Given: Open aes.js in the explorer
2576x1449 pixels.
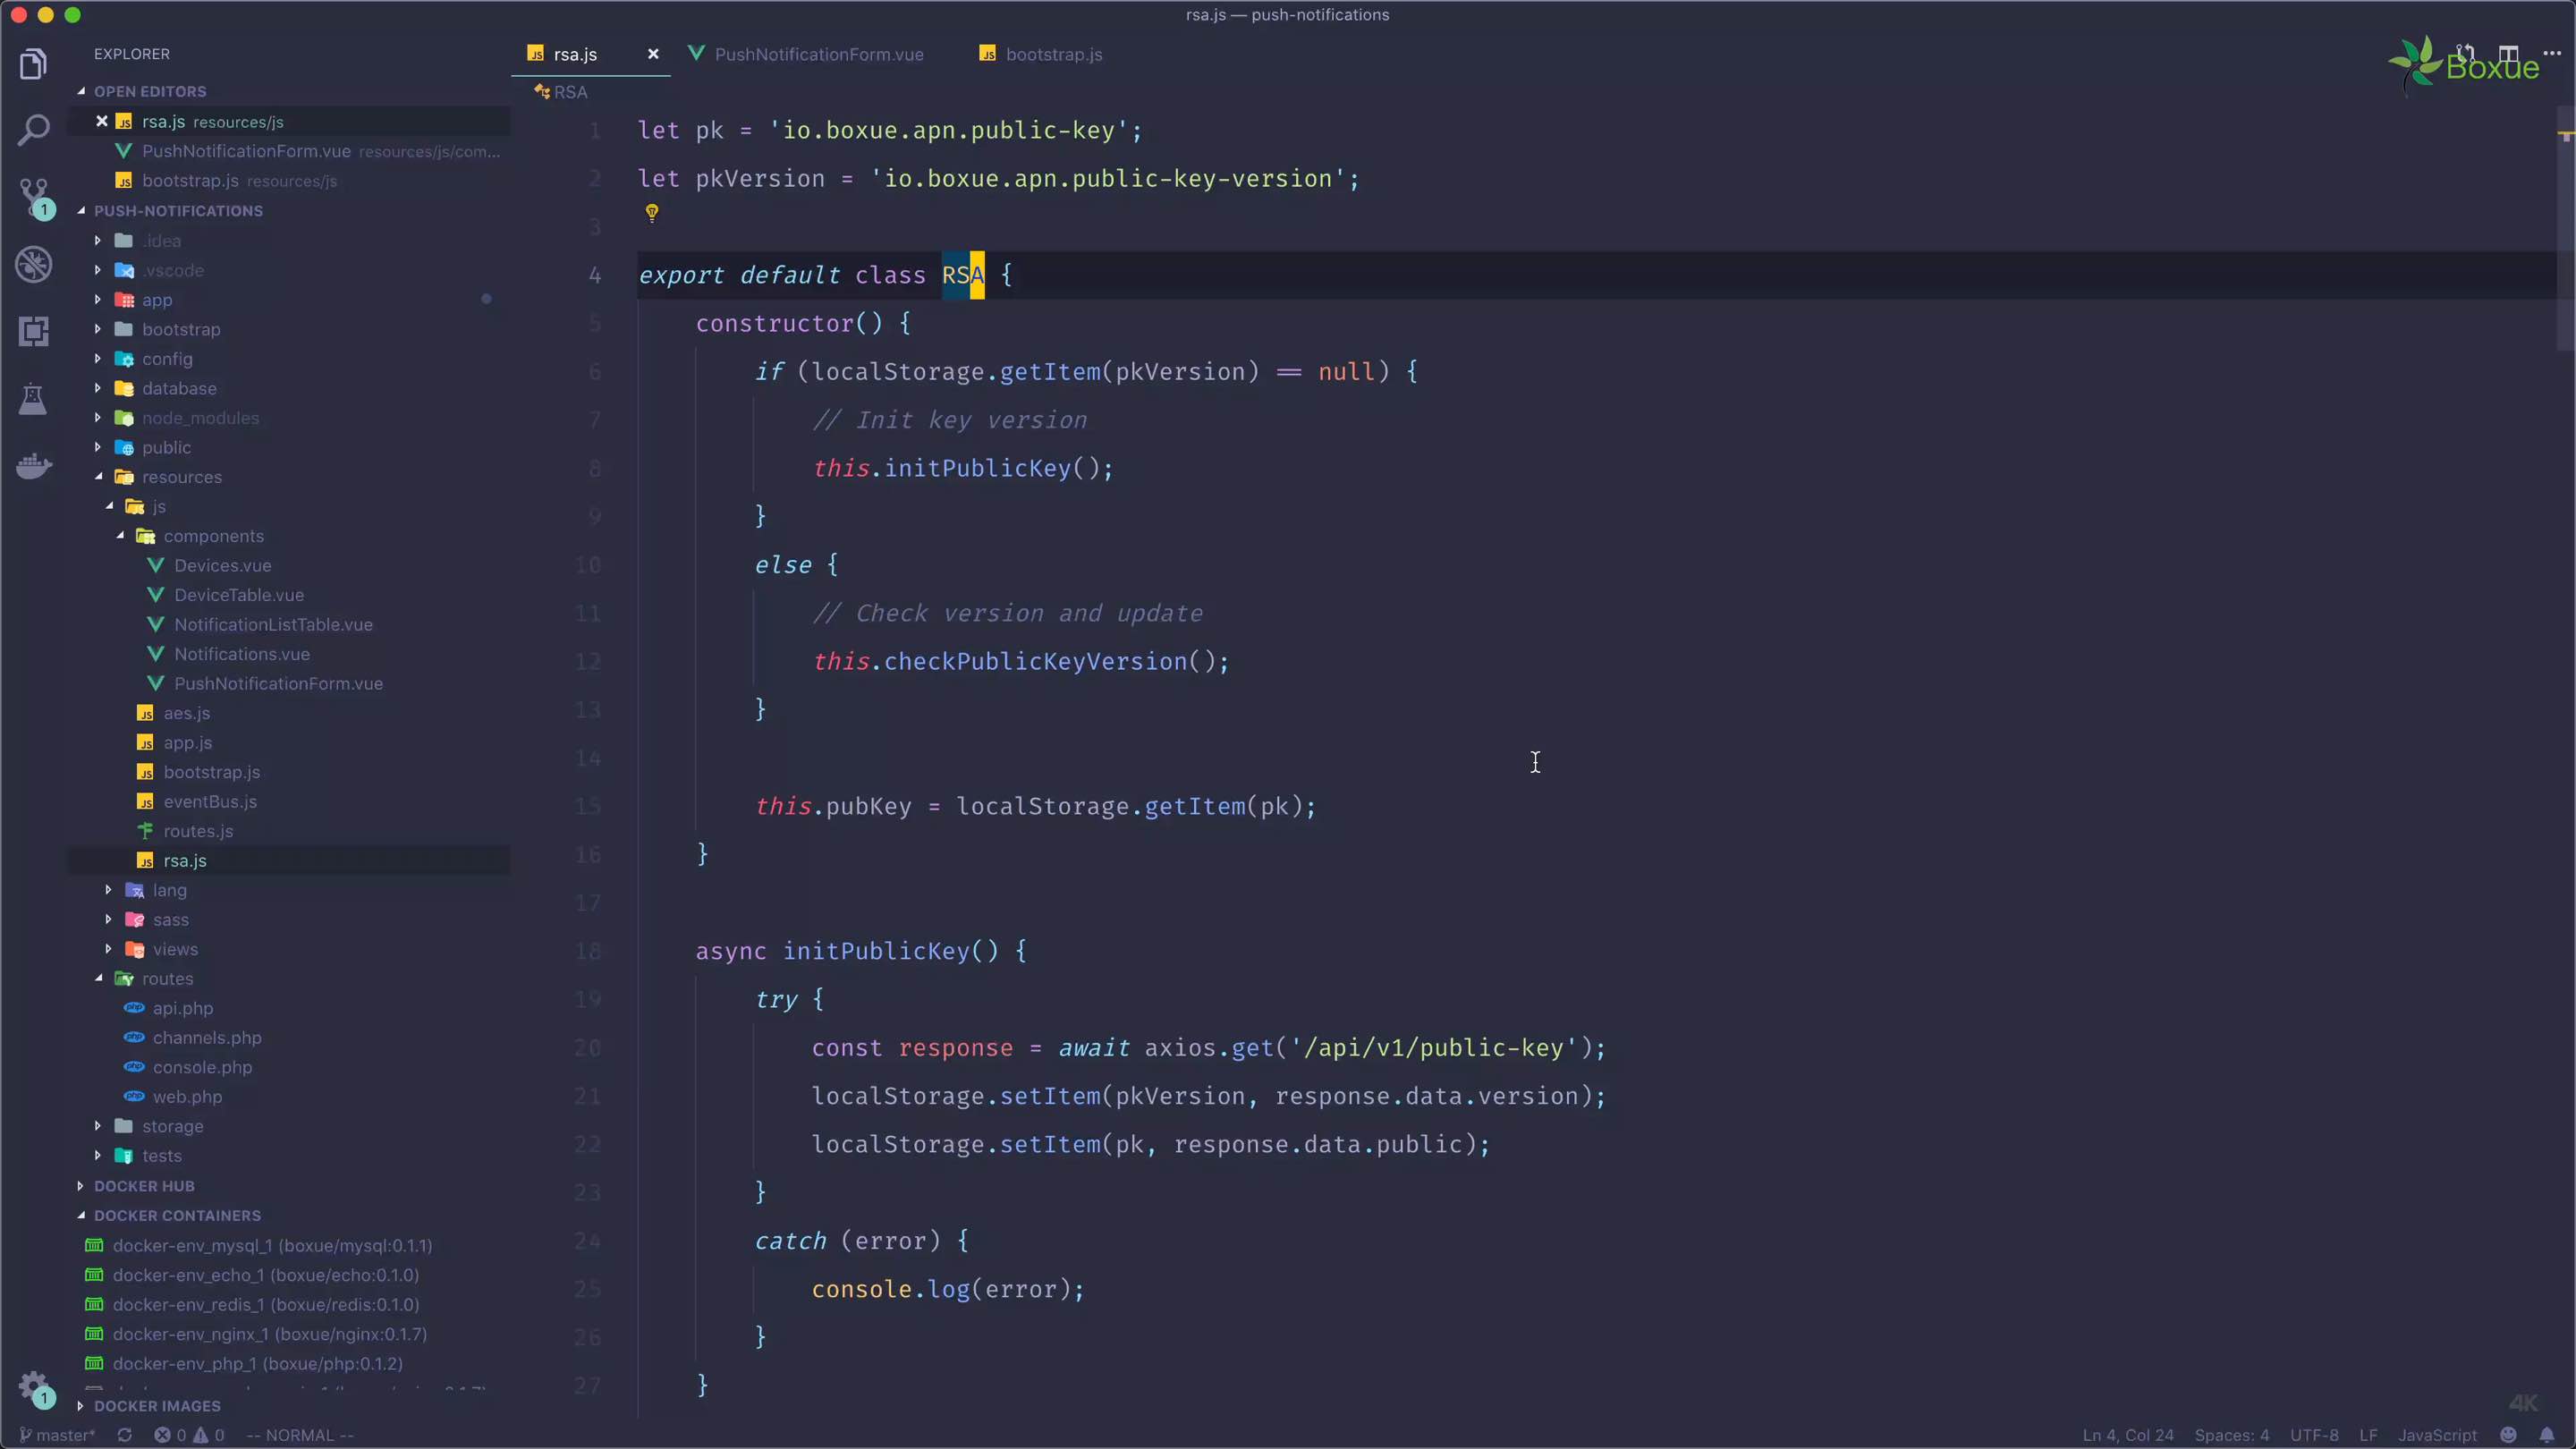Looking at the screenshot, I should click(x=186, y=713).
